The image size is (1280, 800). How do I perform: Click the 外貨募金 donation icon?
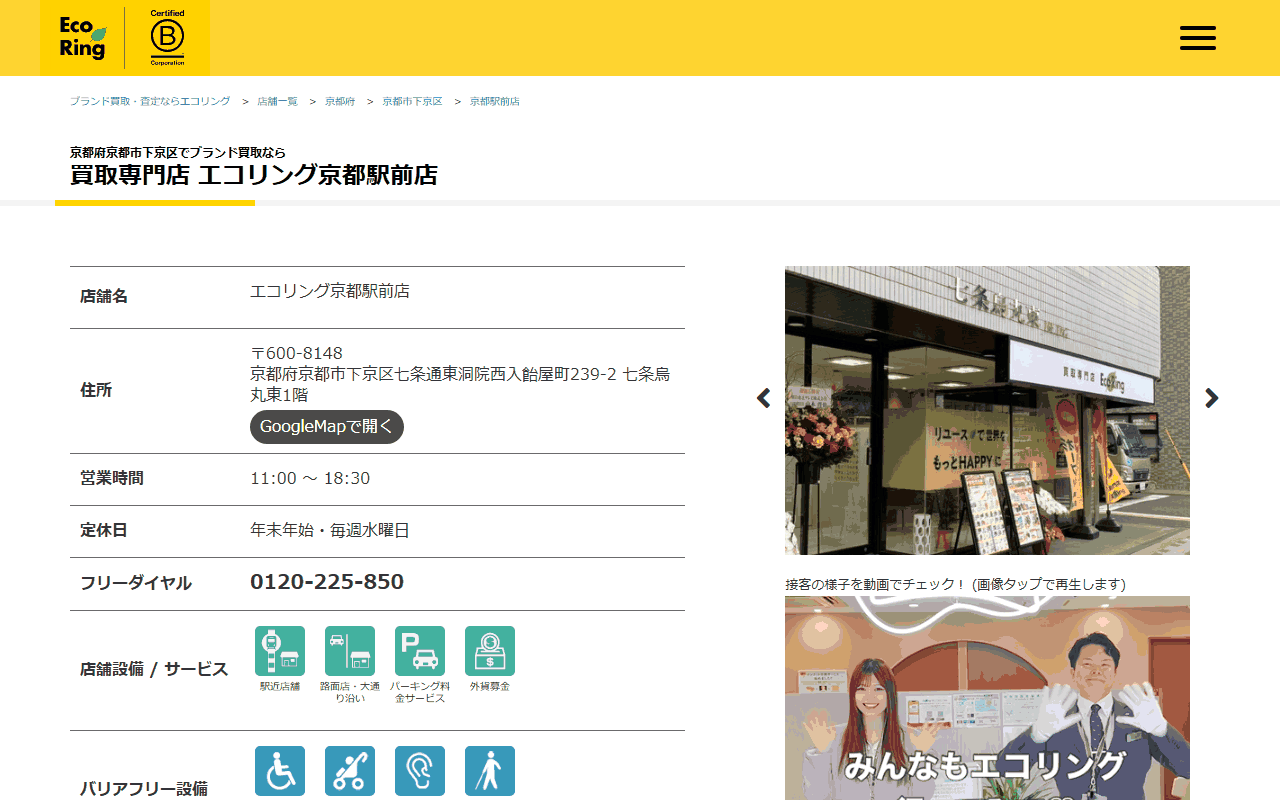(x=490, y=651)
